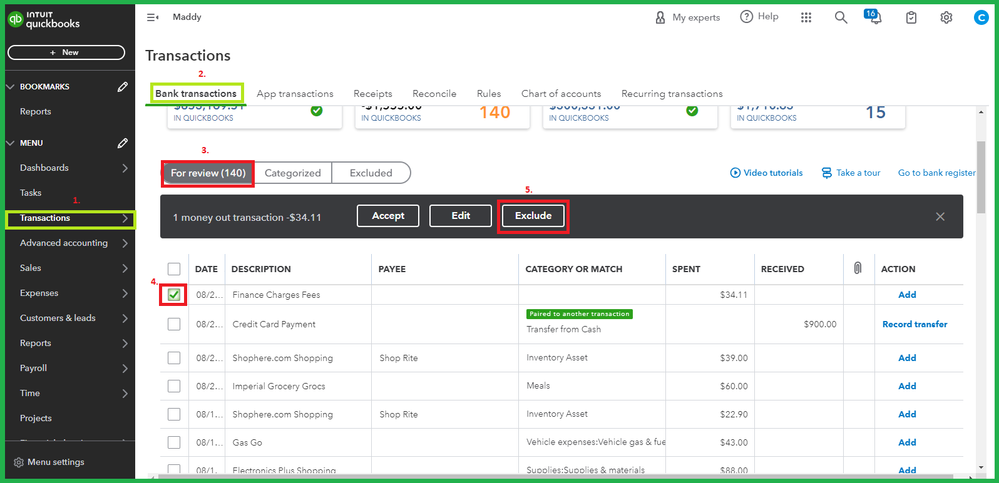Viewport: 999px width, 483px height.
Task: Click Add for Imperial Grocery Grocs
Action: [x=907, y=386]
